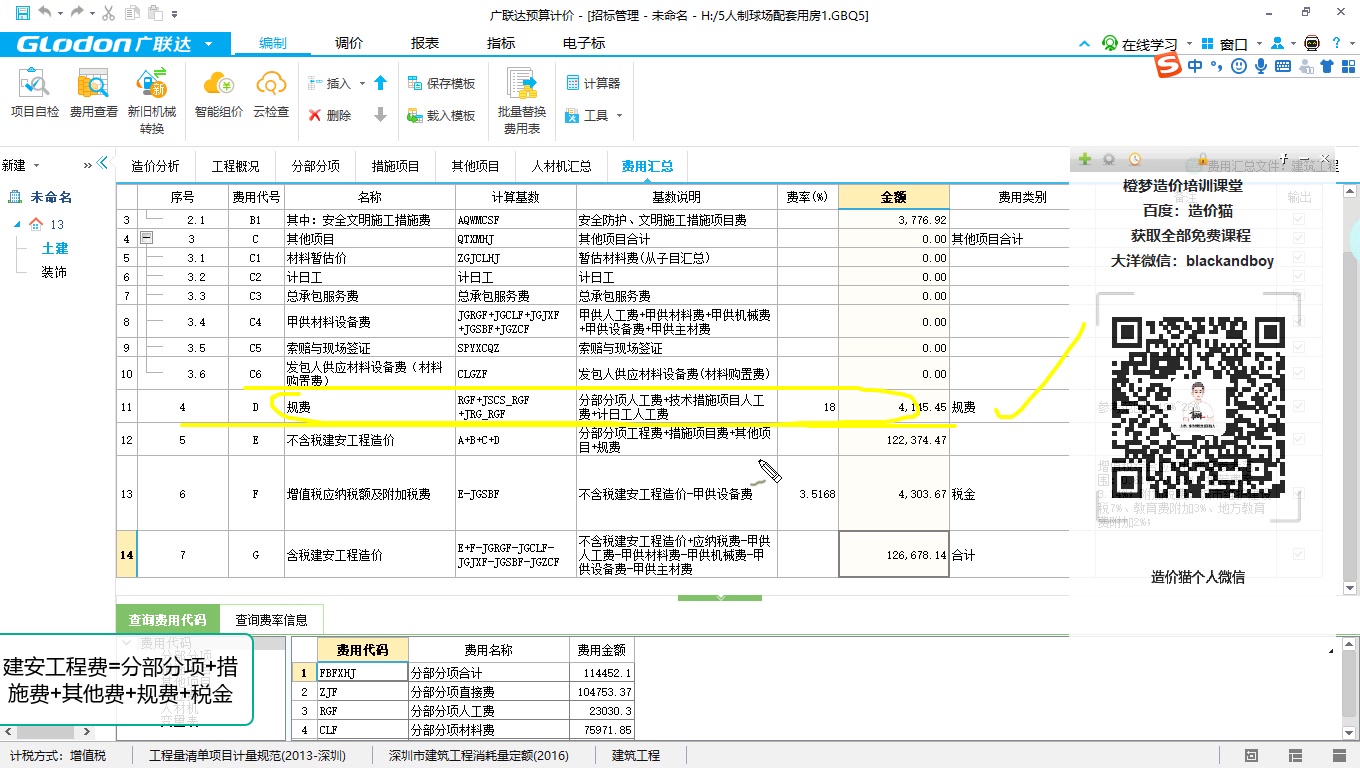The image size is (1360, 768).
Task: Open 批量替换费用表 batch replace
Action: pos(522,102)
